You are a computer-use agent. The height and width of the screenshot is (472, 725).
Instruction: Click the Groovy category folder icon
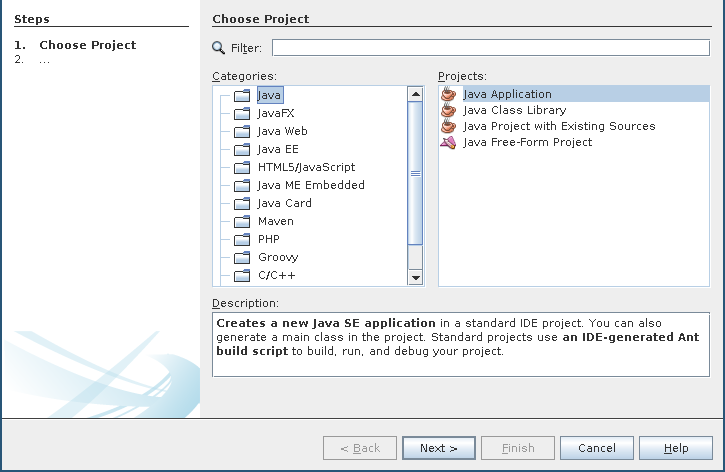tap(241, 257)
